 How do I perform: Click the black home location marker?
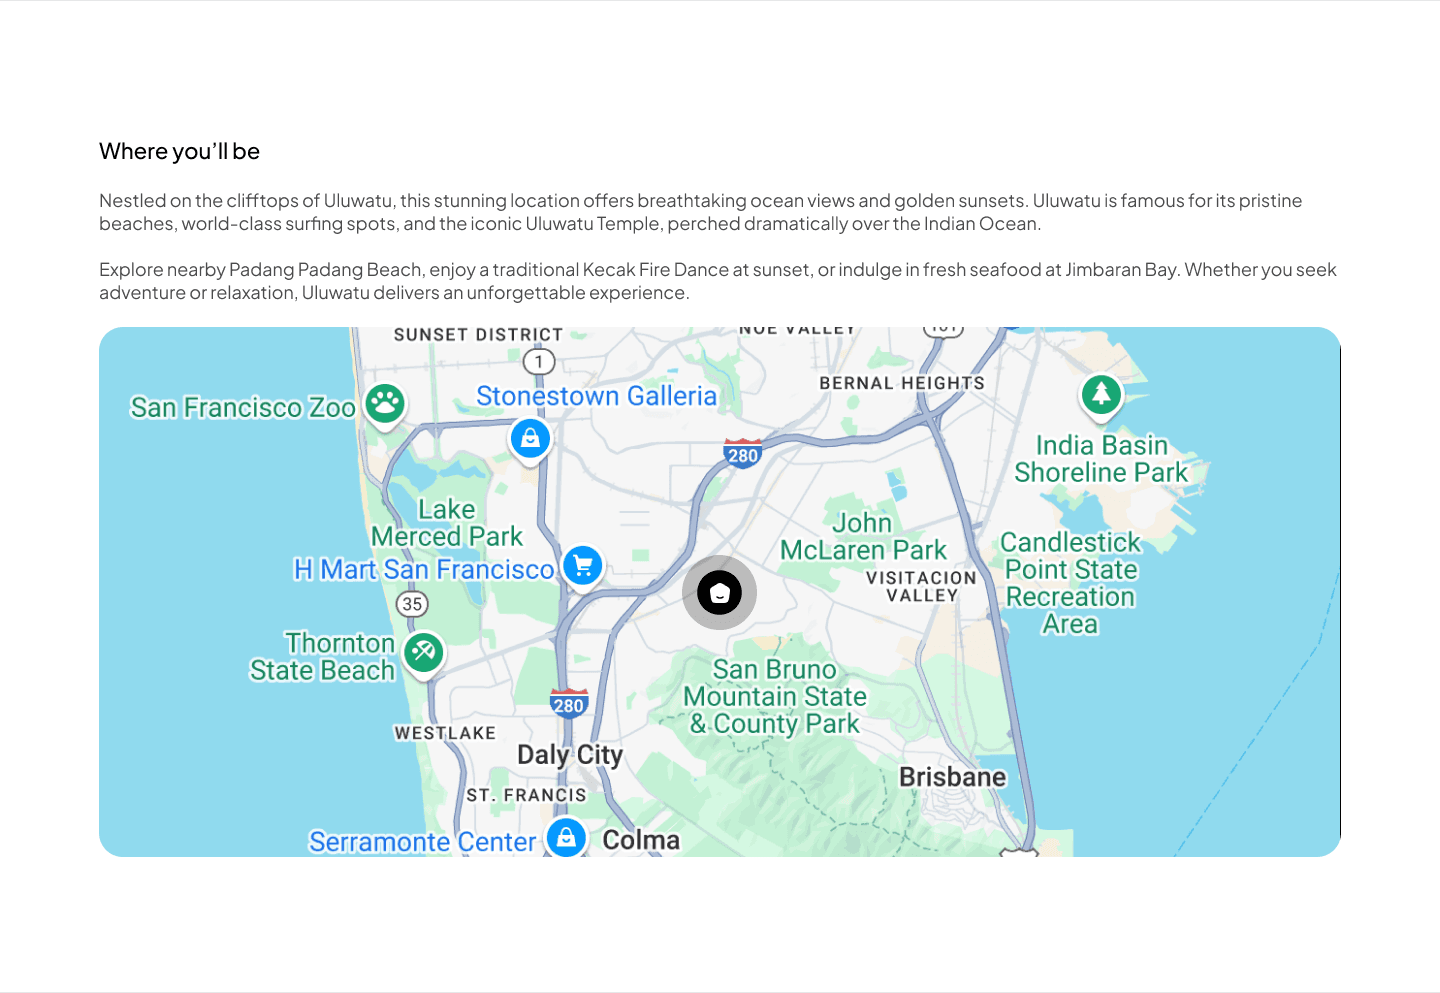point(719,593)
